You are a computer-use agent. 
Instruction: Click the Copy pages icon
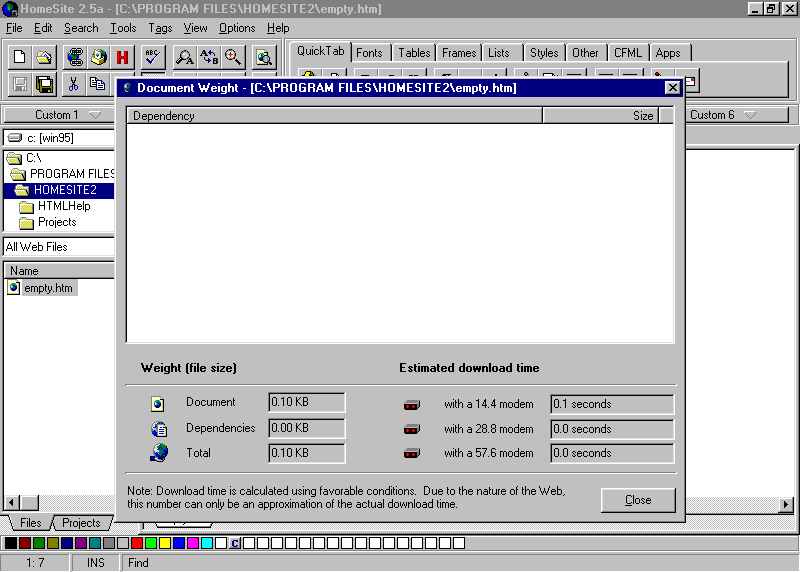(x=97, y=84)
